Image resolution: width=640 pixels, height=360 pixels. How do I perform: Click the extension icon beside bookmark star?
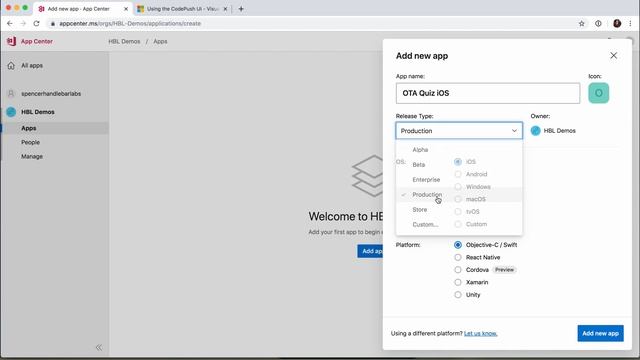pos(598,24)
